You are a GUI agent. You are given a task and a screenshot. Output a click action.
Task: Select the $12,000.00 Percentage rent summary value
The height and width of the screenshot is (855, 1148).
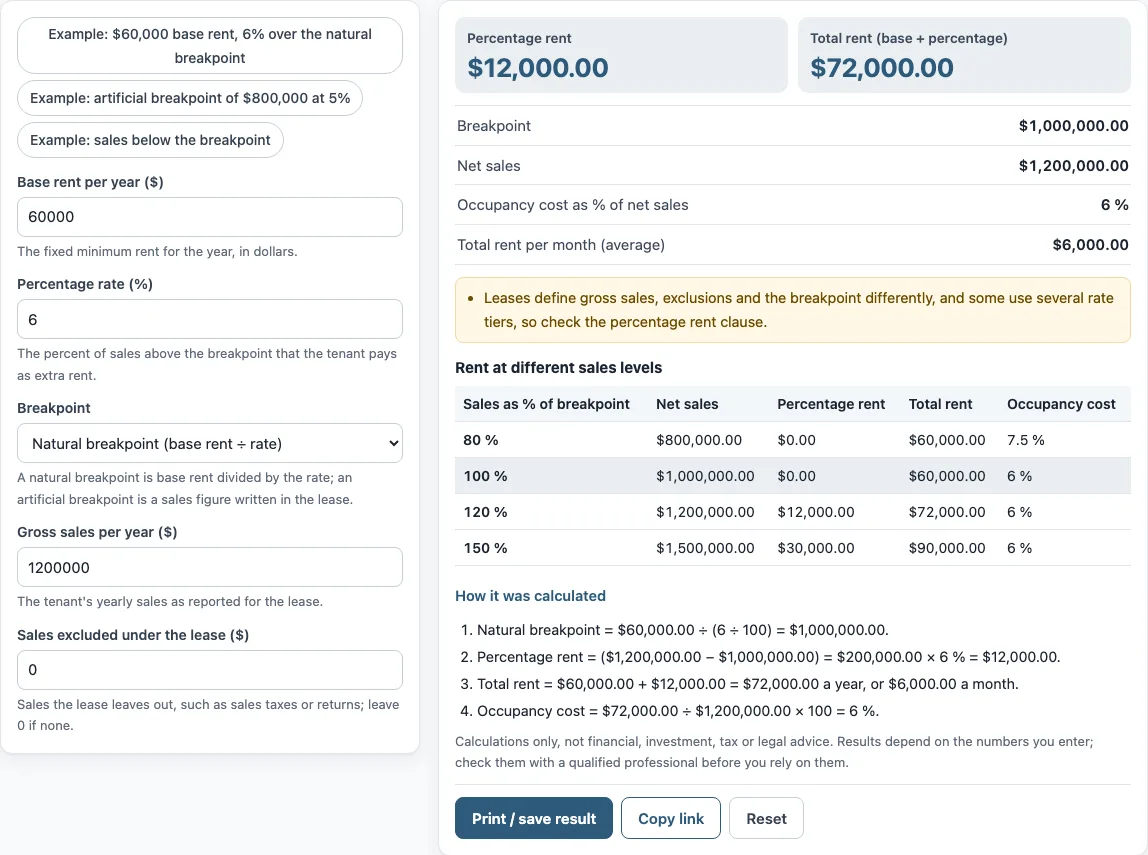point(537,68)
